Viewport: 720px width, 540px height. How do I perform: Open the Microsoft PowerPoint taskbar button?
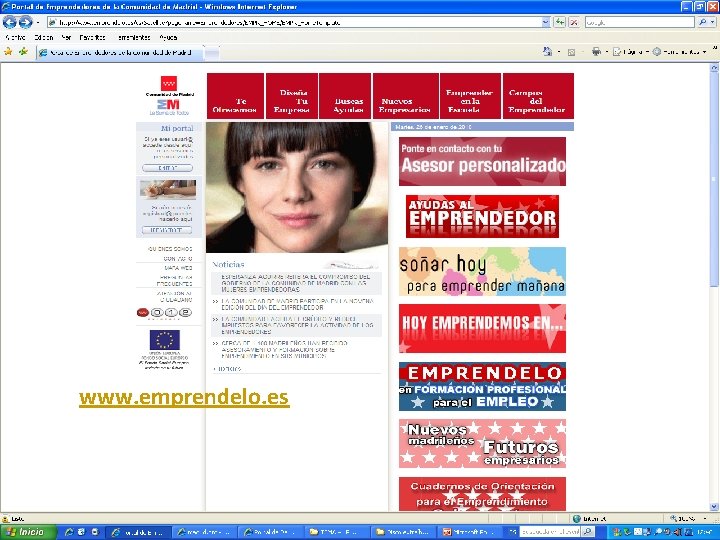point(470,532)
